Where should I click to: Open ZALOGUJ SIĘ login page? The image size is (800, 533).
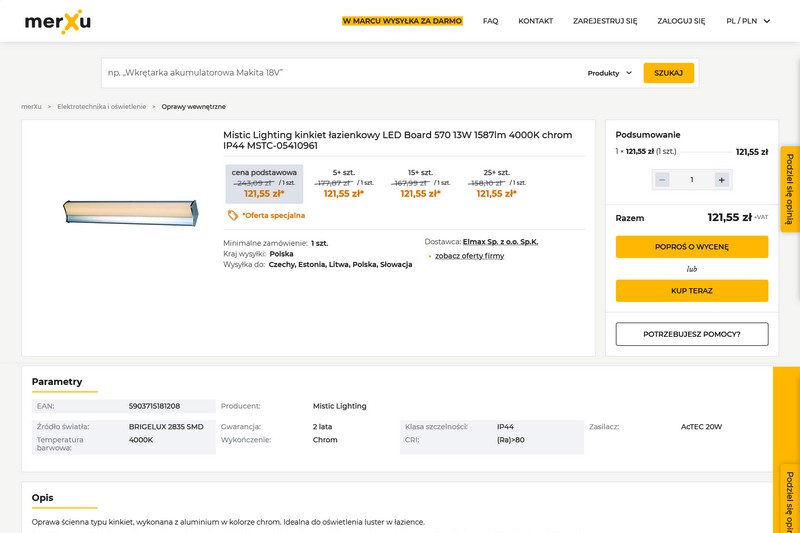[x=681, y=21]
